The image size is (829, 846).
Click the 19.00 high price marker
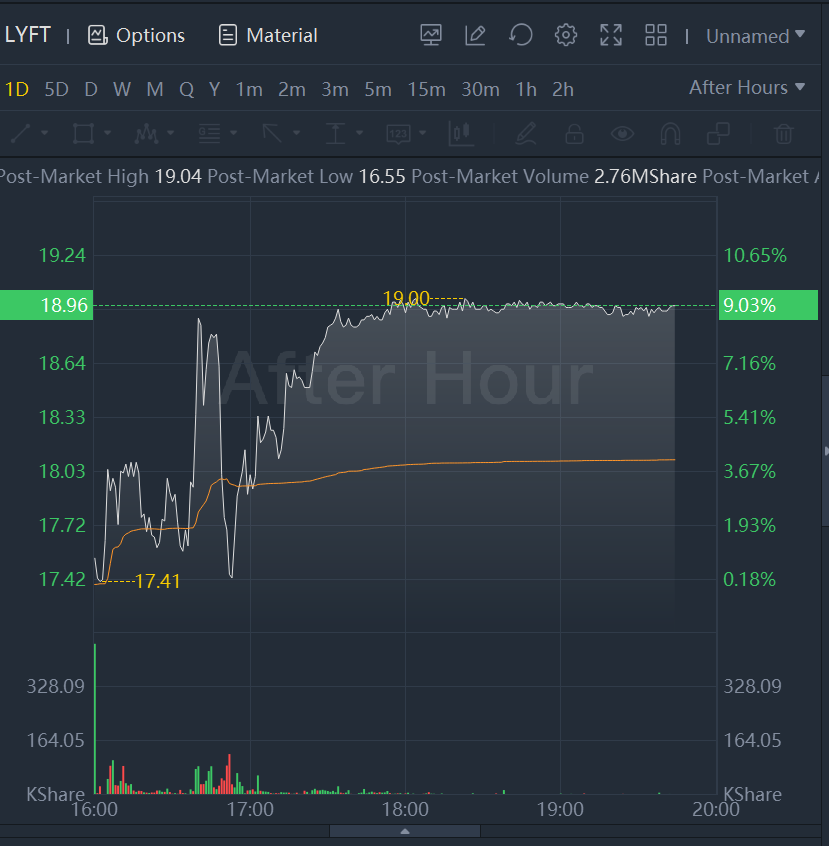click(x=406, y=298)
